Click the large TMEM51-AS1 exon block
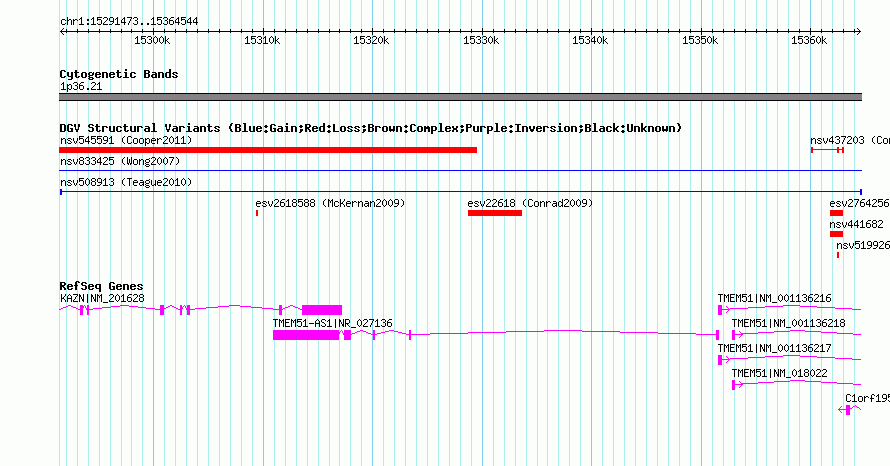This screenshot has height=466, width=890. coord(306,335)
